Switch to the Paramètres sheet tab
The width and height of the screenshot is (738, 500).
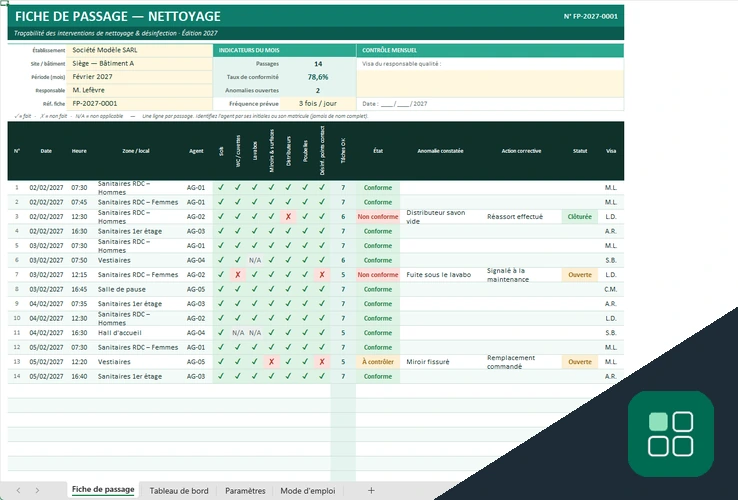[x=245, y=491]
